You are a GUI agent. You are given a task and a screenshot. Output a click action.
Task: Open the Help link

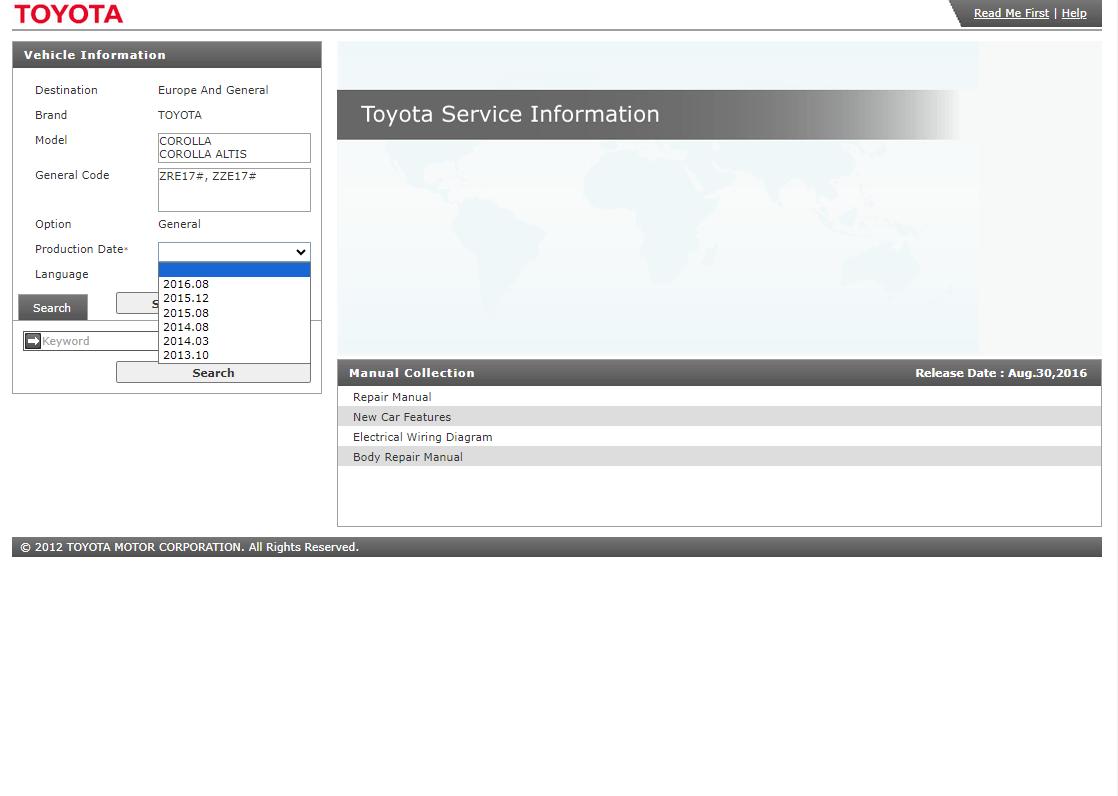click(1074, 13)
